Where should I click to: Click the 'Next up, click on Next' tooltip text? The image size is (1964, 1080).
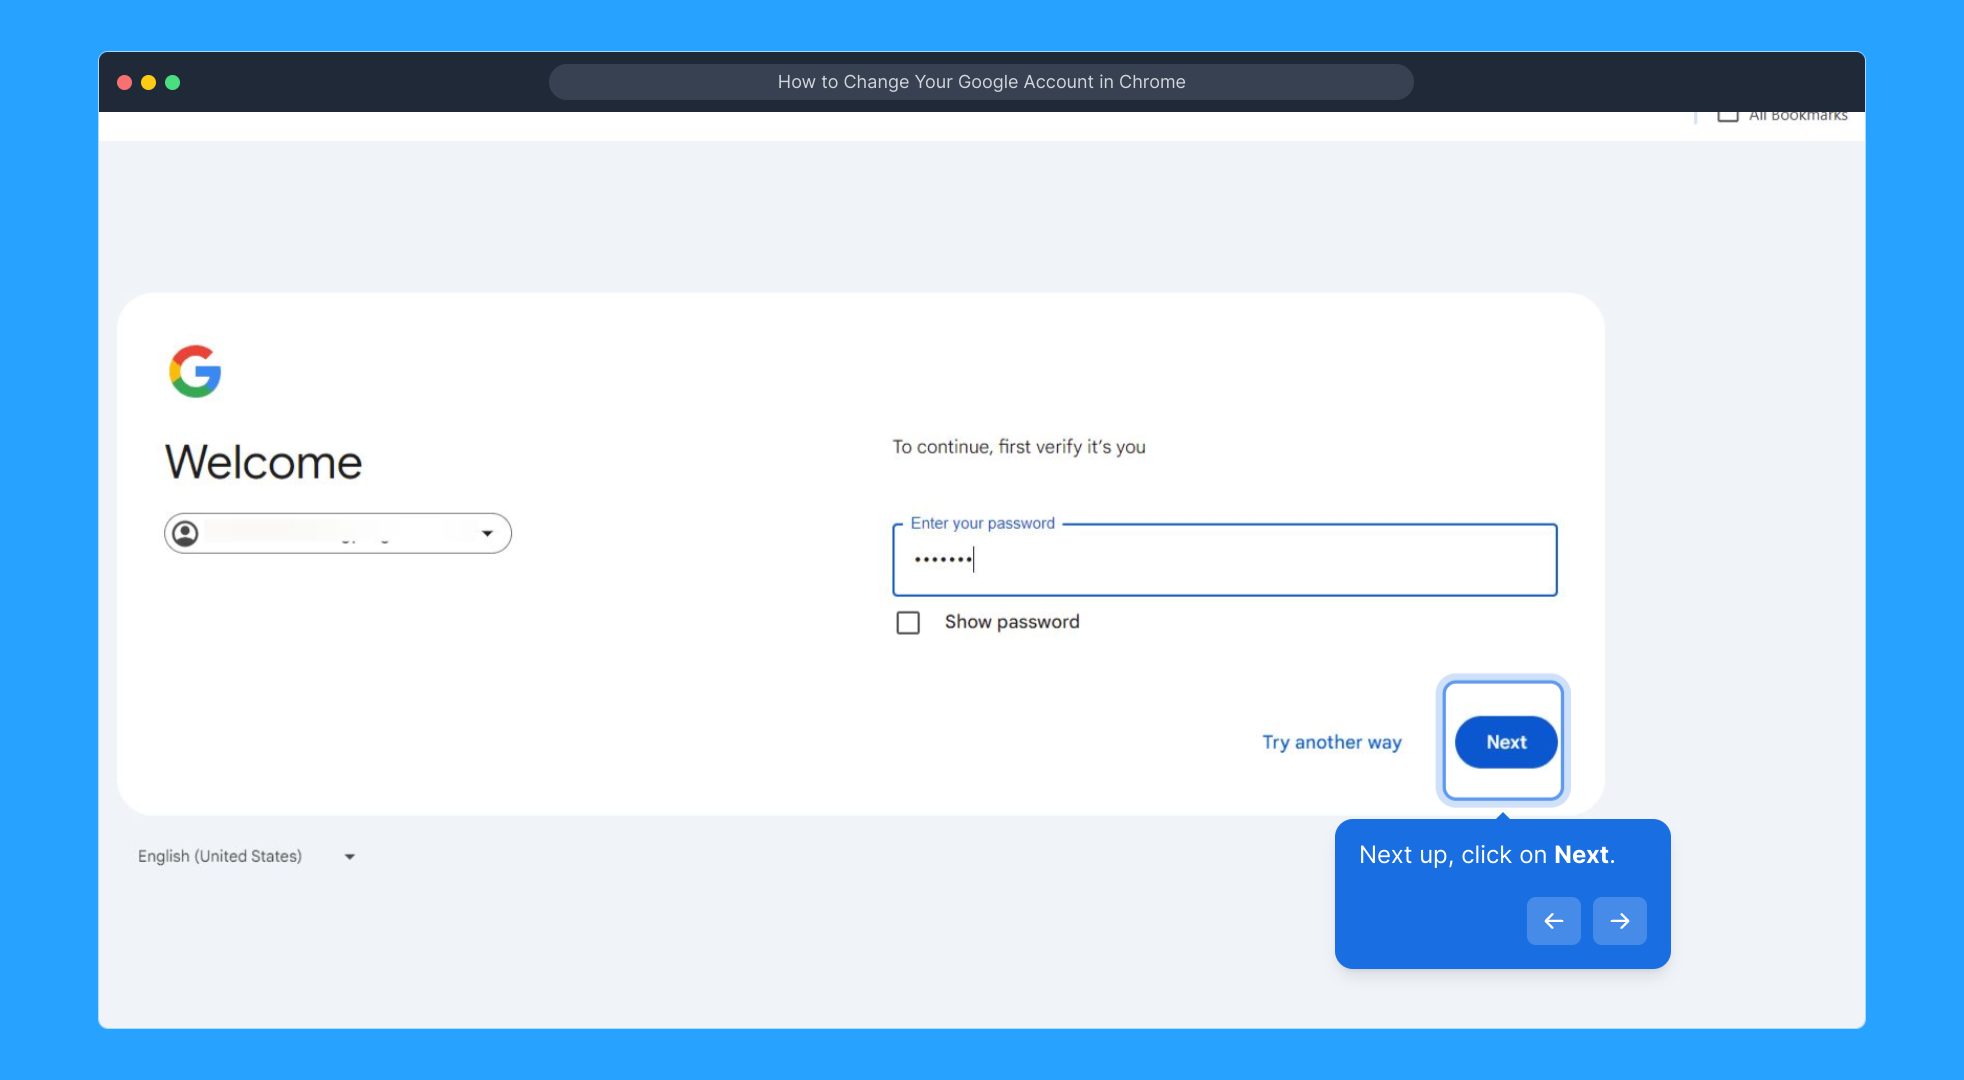click(x=1486, y=855)
